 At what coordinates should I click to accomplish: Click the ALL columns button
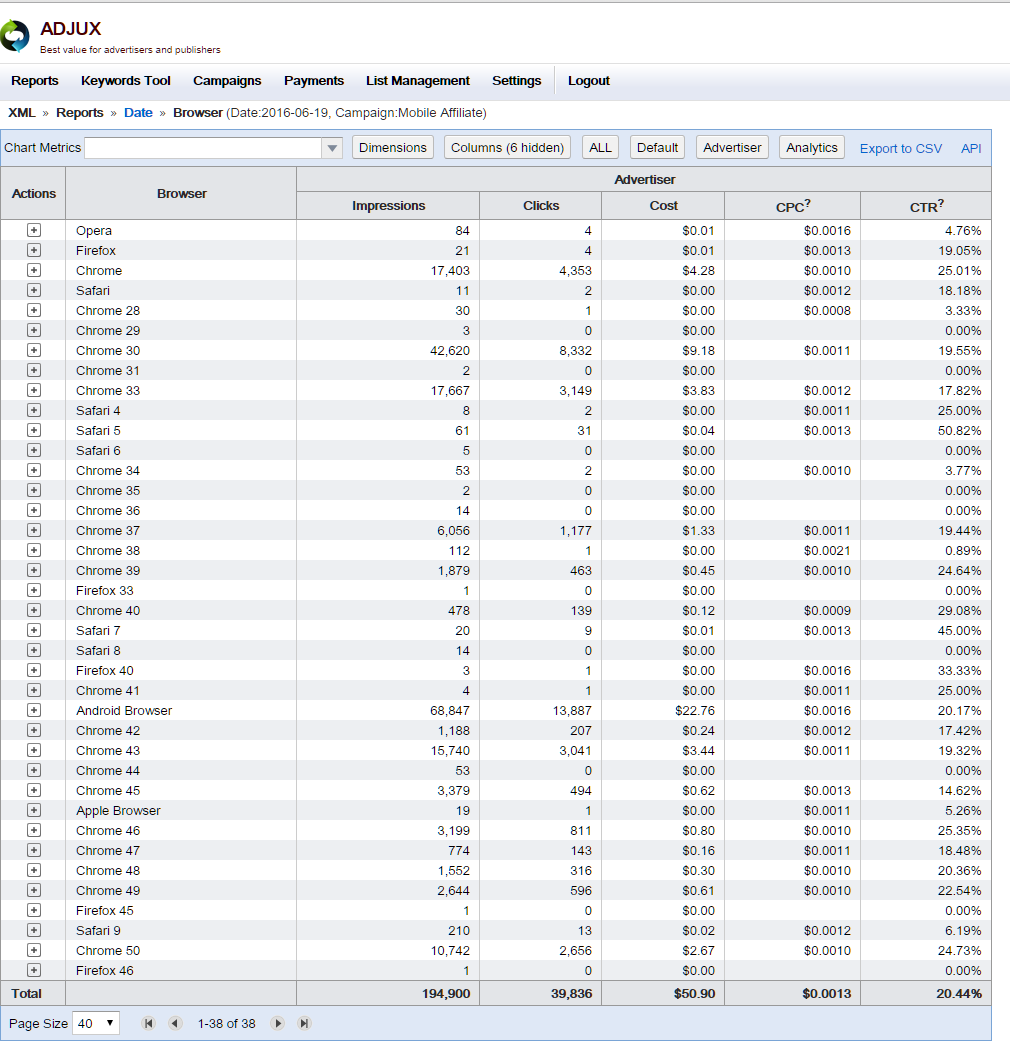click(x=601, y=147)
